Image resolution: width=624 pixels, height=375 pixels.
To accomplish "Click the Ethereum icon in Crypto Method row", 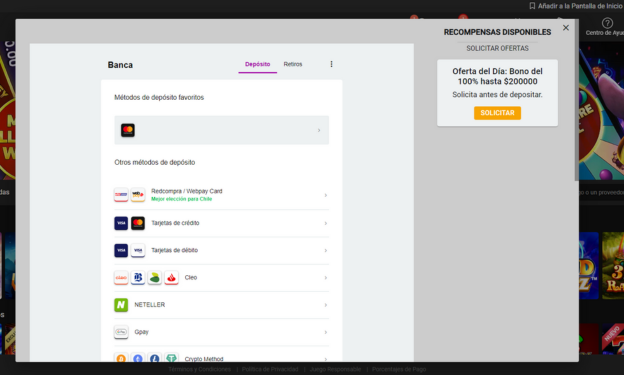I will (x=138, y=358).
